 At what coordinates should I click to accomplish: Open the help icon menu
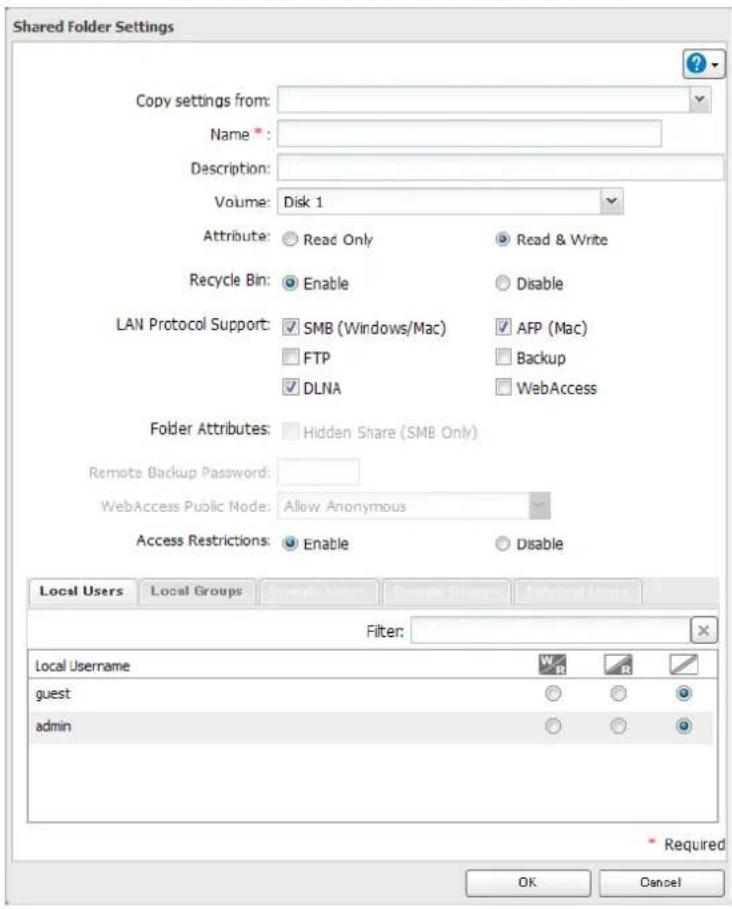[704, 64]
